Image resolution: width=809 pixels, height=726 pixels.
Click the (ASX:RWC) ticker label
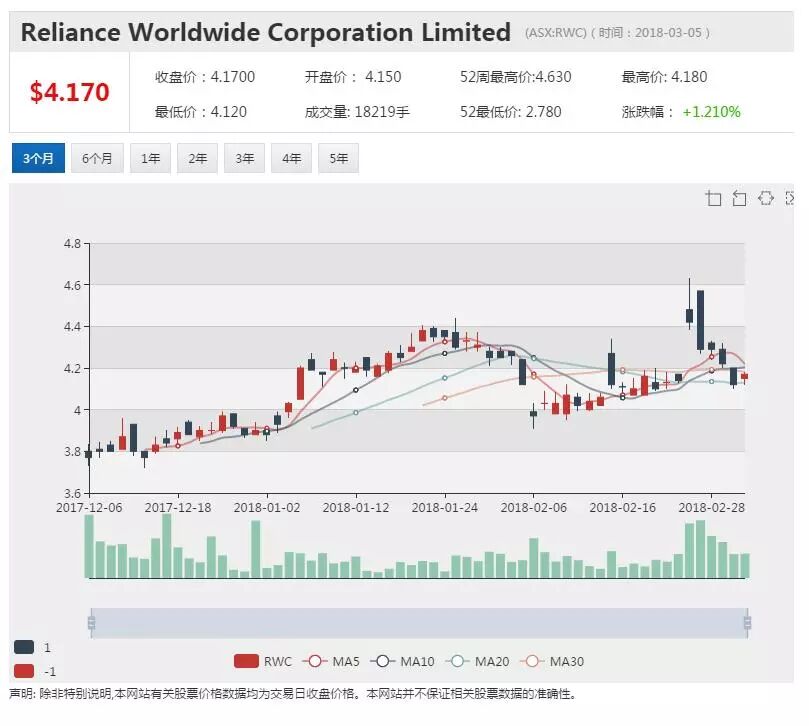pyautogui.click(x=556, y=33)
